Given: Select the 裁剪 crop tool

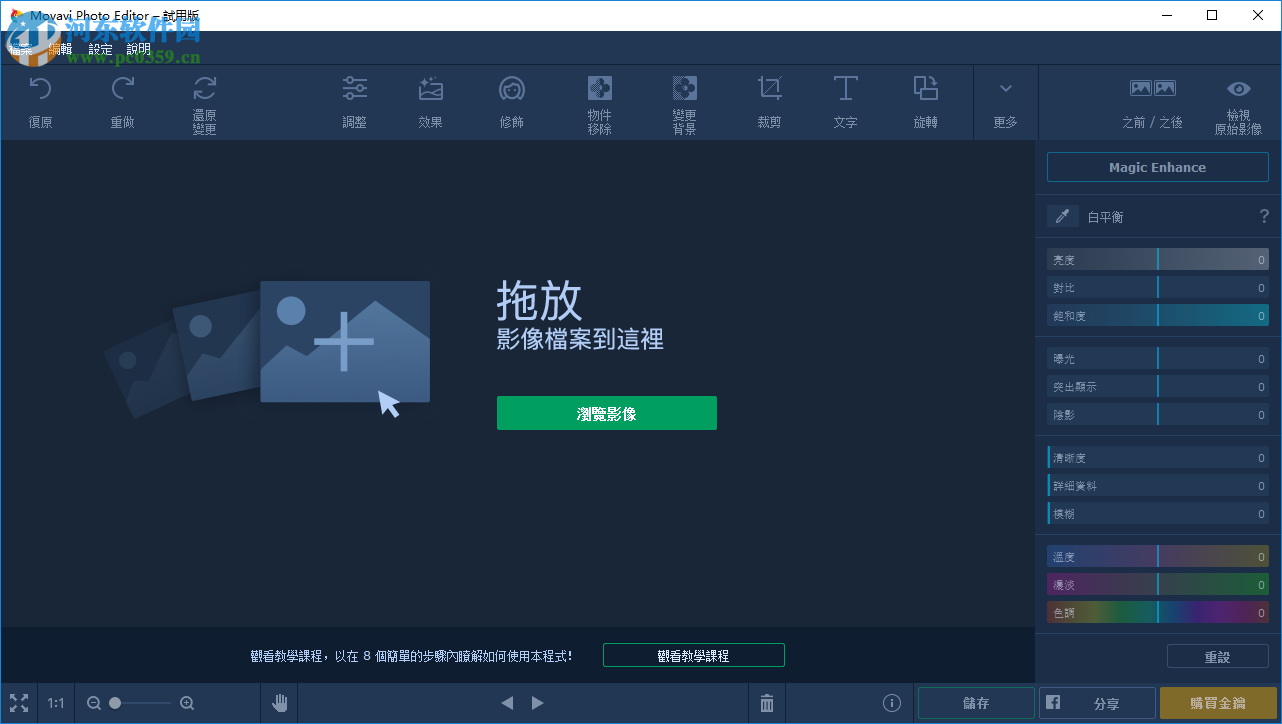Looking at the screenshot, I should [769, 102].
